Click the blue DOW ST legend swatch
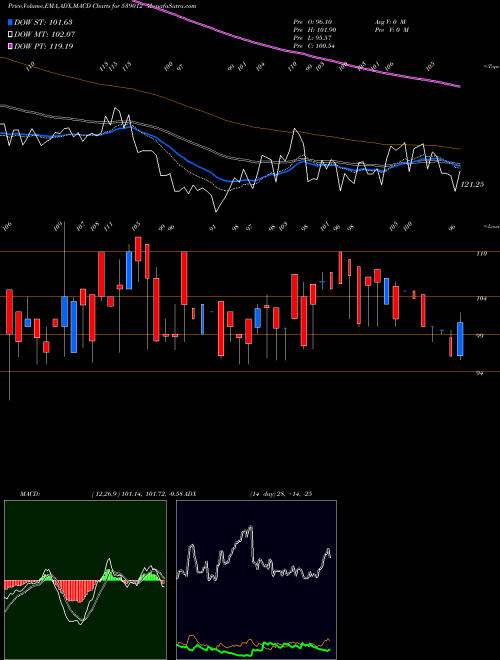This screenshot has height=660, width=500. (x=10, y=23)
